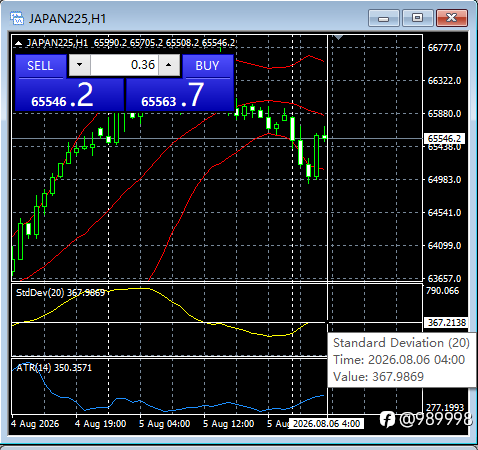478x450 pixels.
Task: Click the StdDev(20) indicator label
Action: tap(60, 293)
